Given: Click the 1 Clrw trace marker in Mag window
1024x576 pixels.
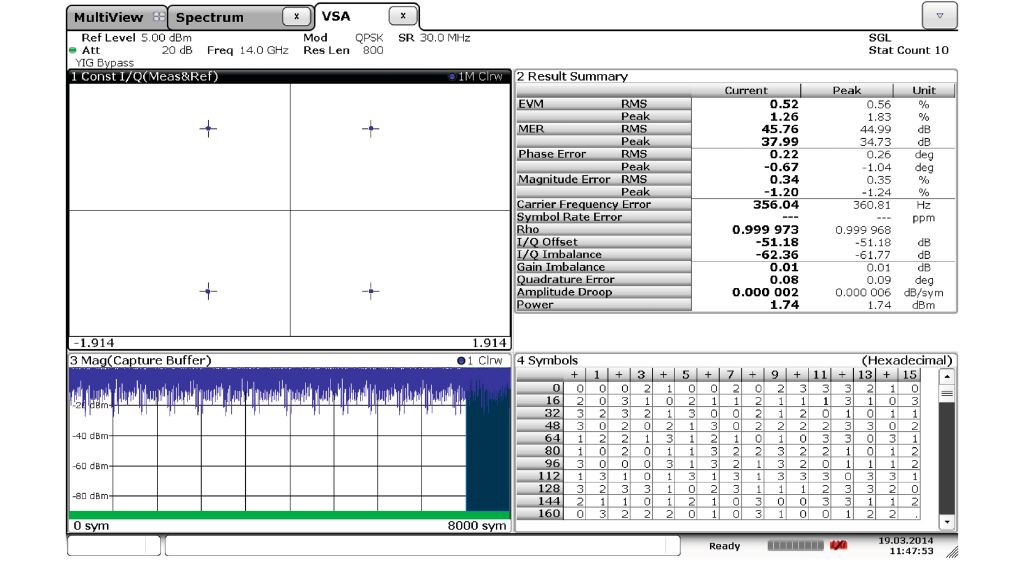Looking at the screenshot, I should 461,360.
